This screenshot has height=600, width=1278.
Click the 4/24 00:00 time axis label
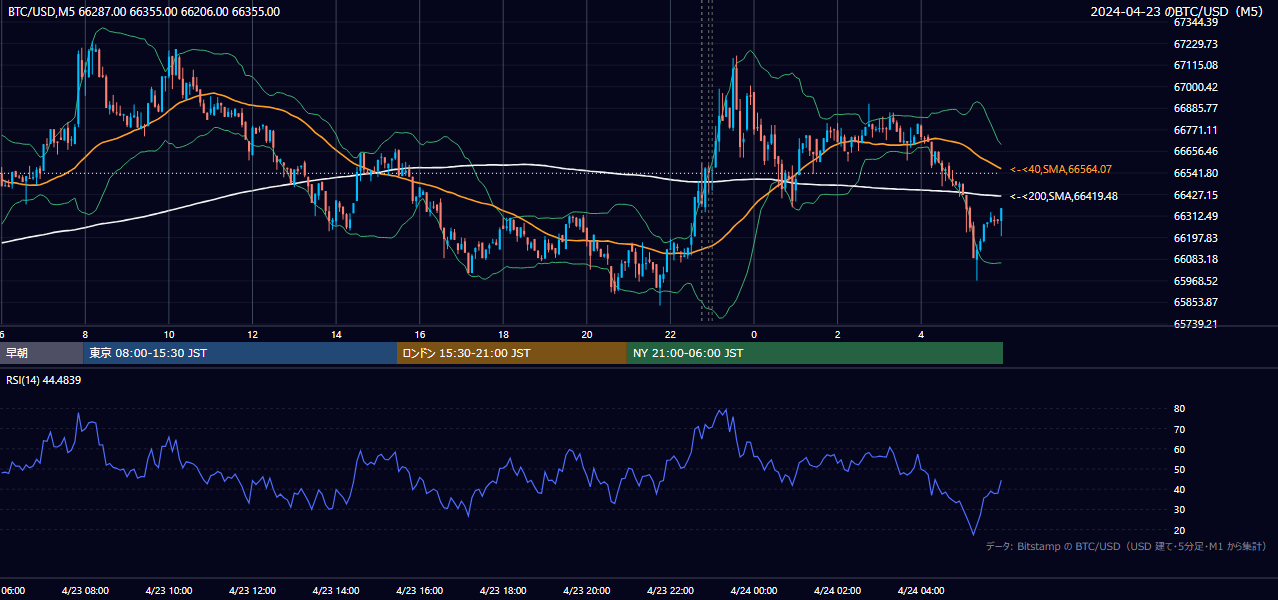(754, 591)
